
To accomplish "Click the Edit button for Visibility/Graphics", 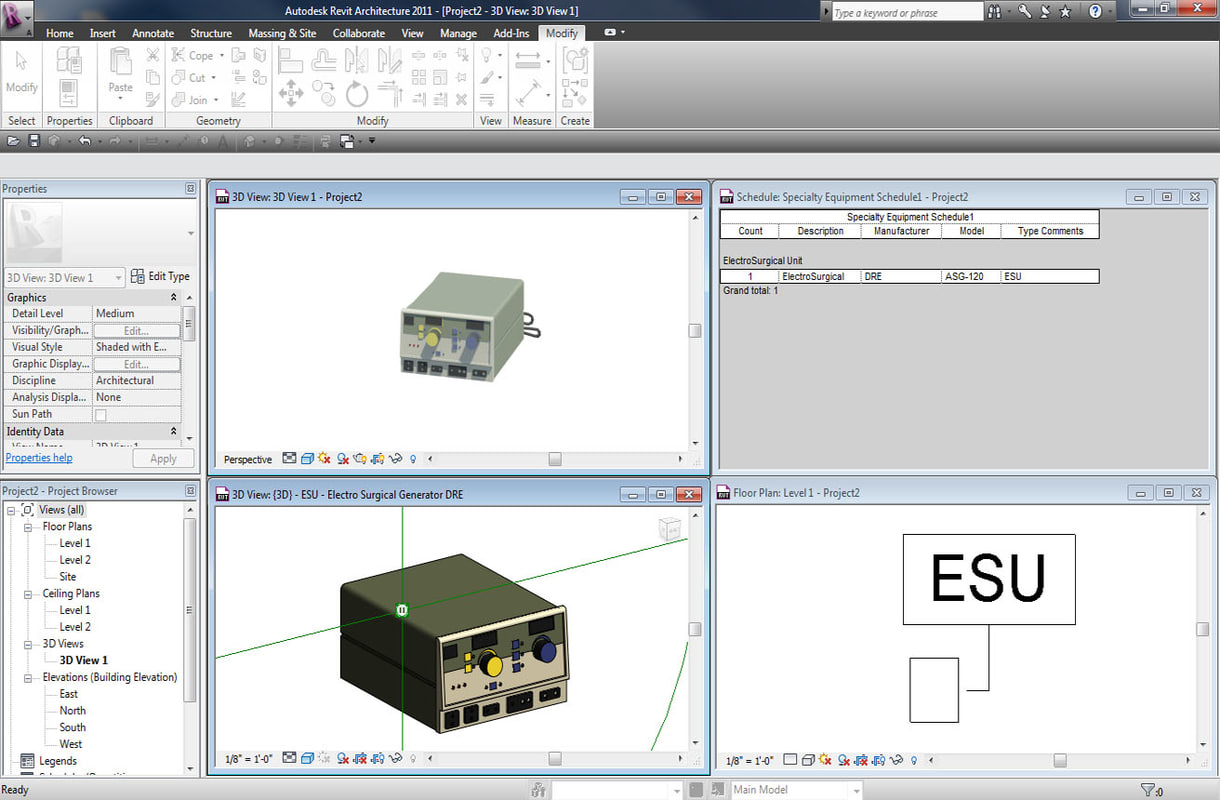I will pos(137,330).
